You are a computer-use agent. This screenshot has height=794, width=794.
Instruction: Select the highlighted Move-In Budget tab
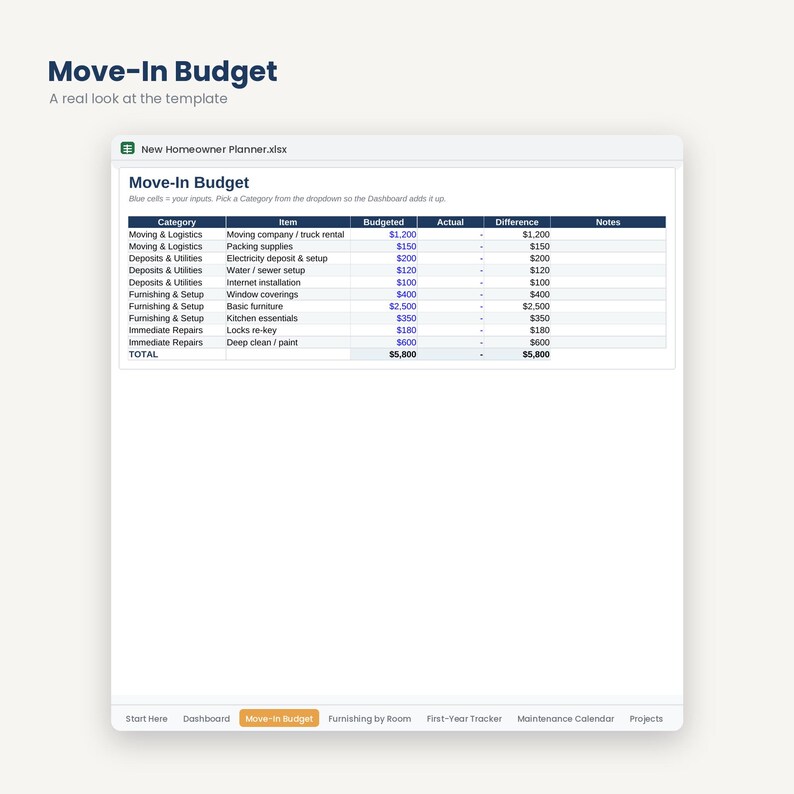point(279,719)
